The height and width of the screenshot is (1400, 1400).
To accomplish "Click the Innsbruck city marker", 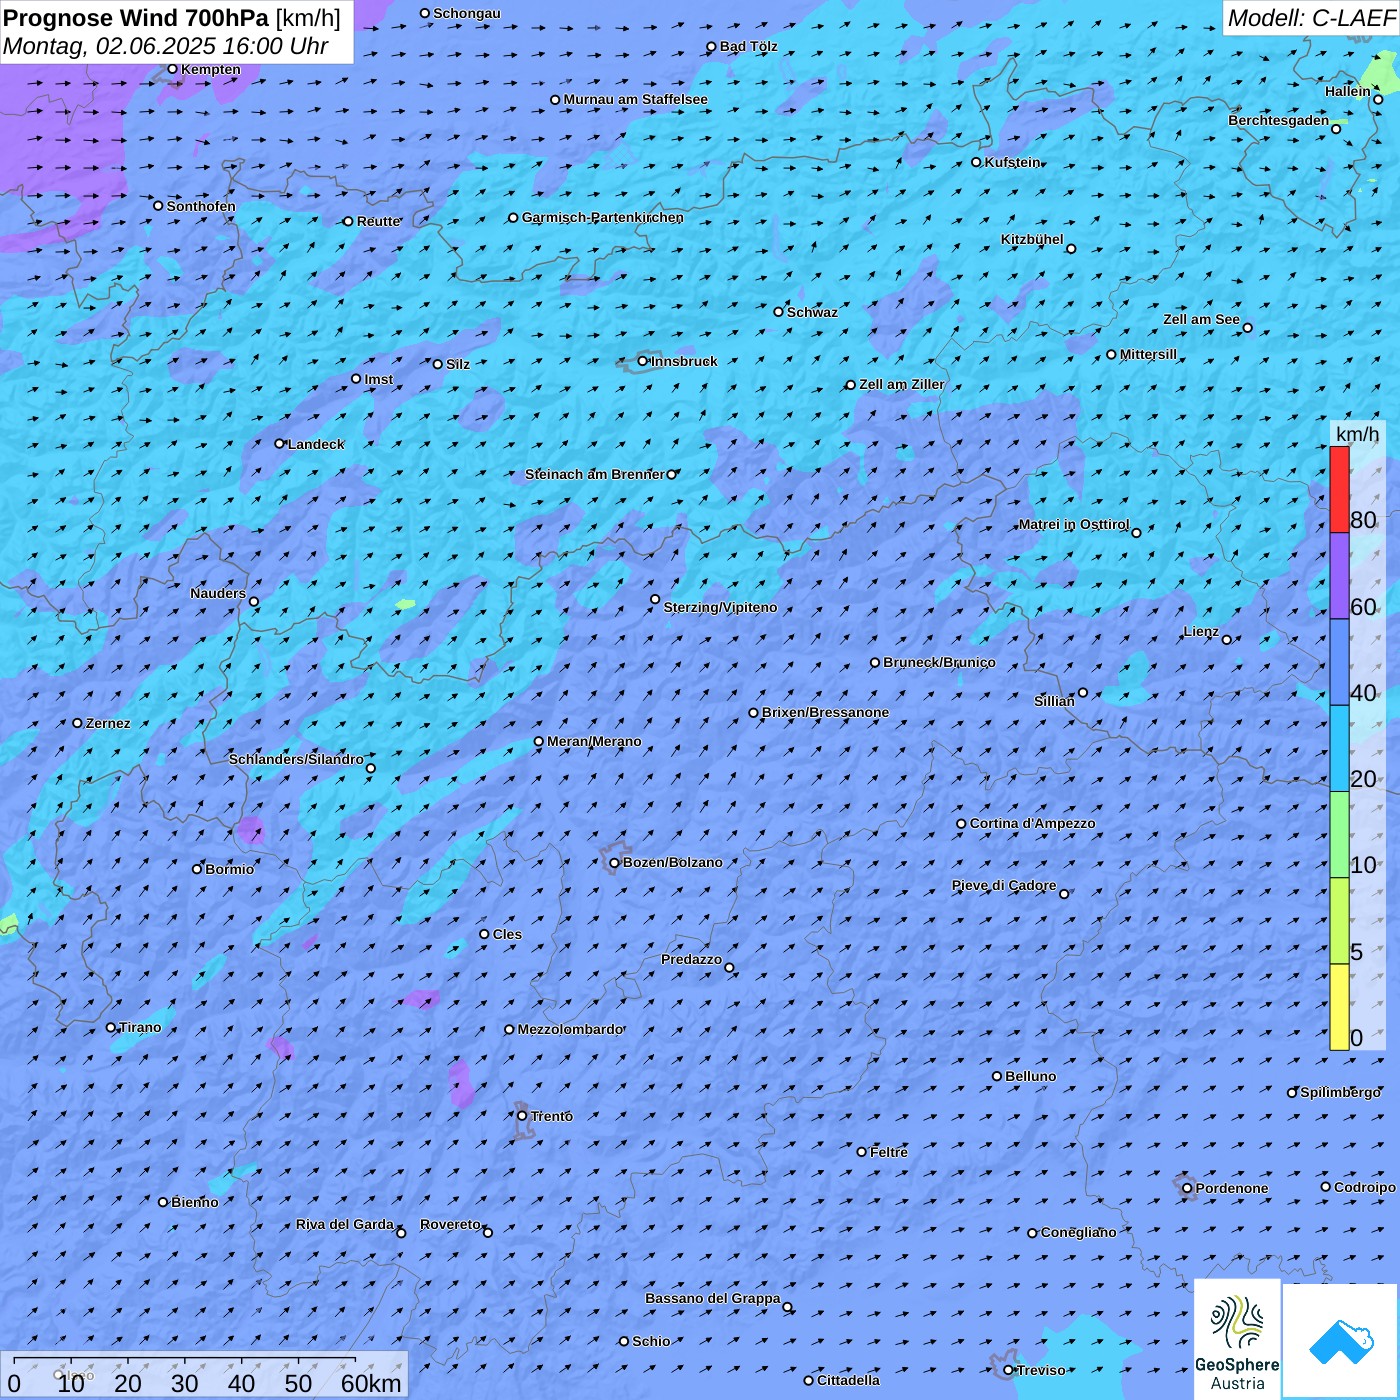I will [643, 361].
